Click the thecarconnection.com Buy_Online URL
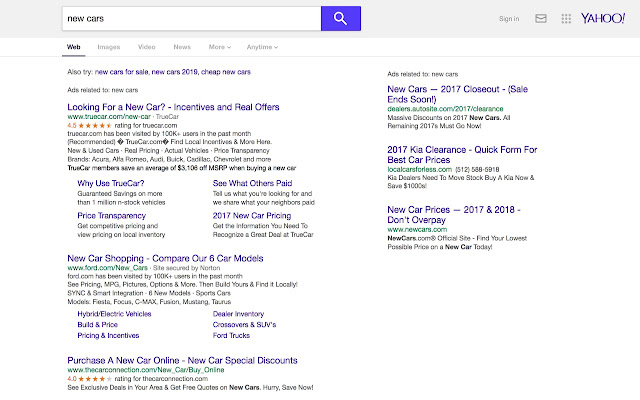 [146, 370]
